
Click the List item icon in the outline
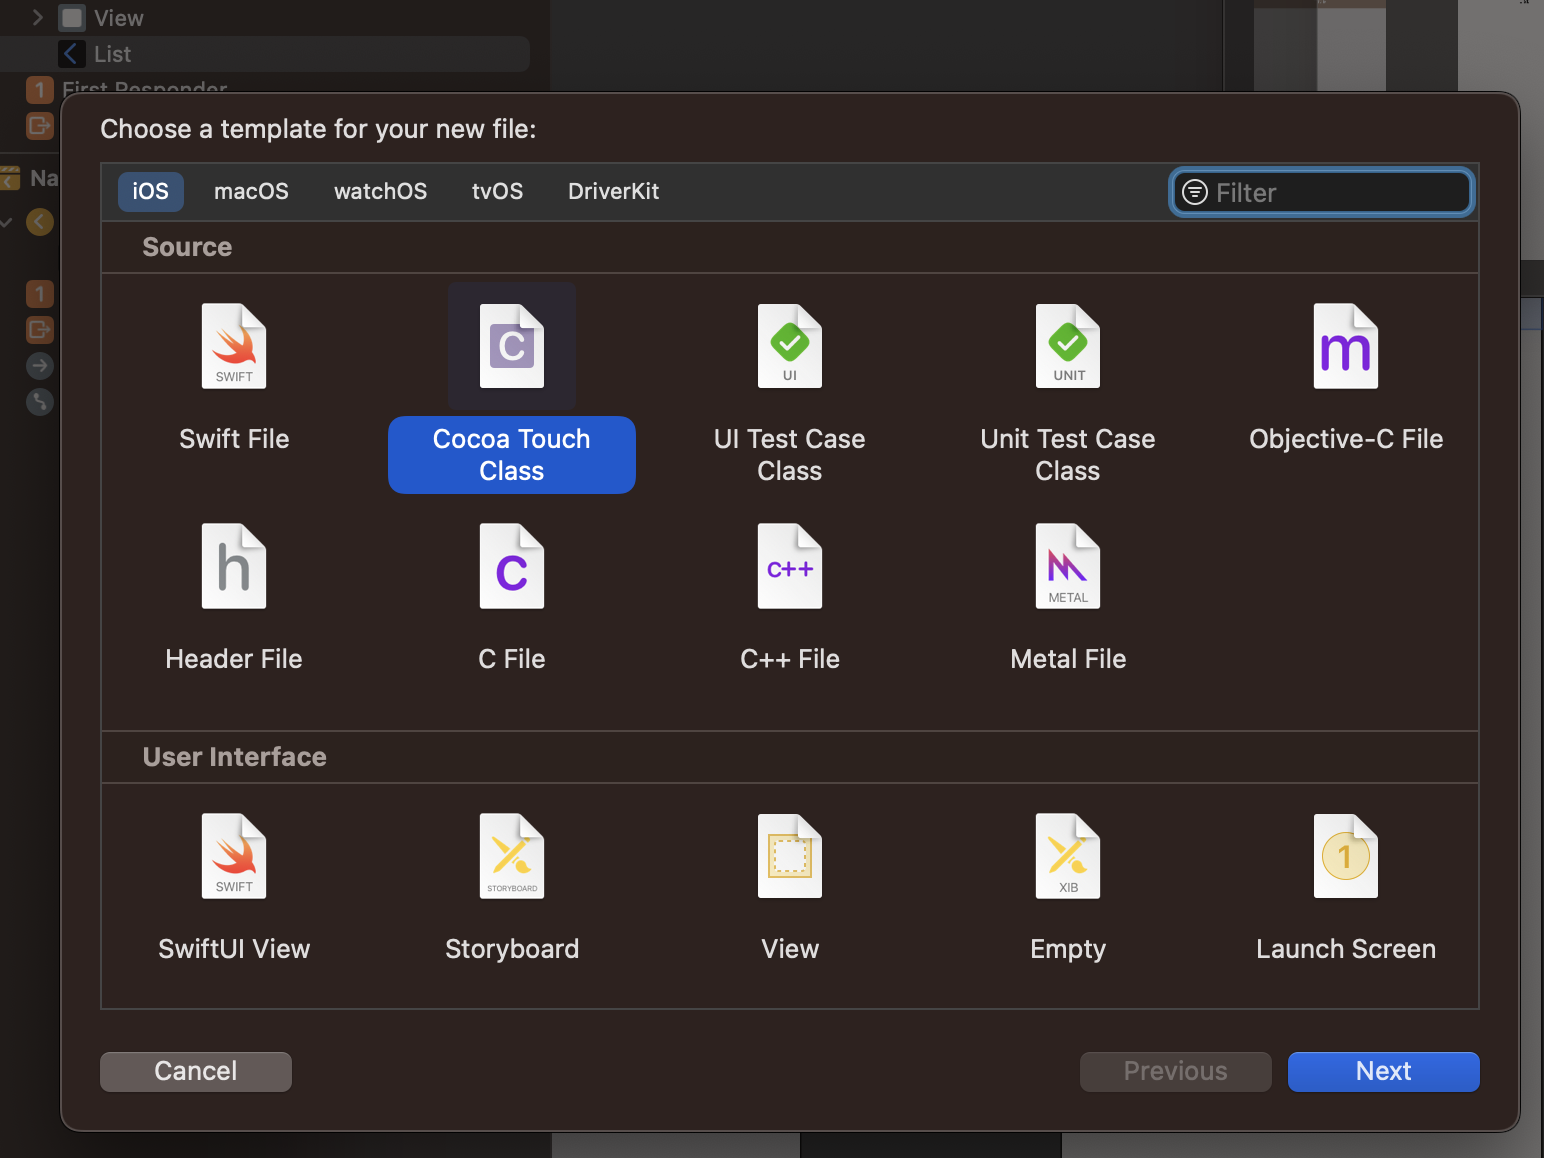pyautogui.click(x=71, y=54)
